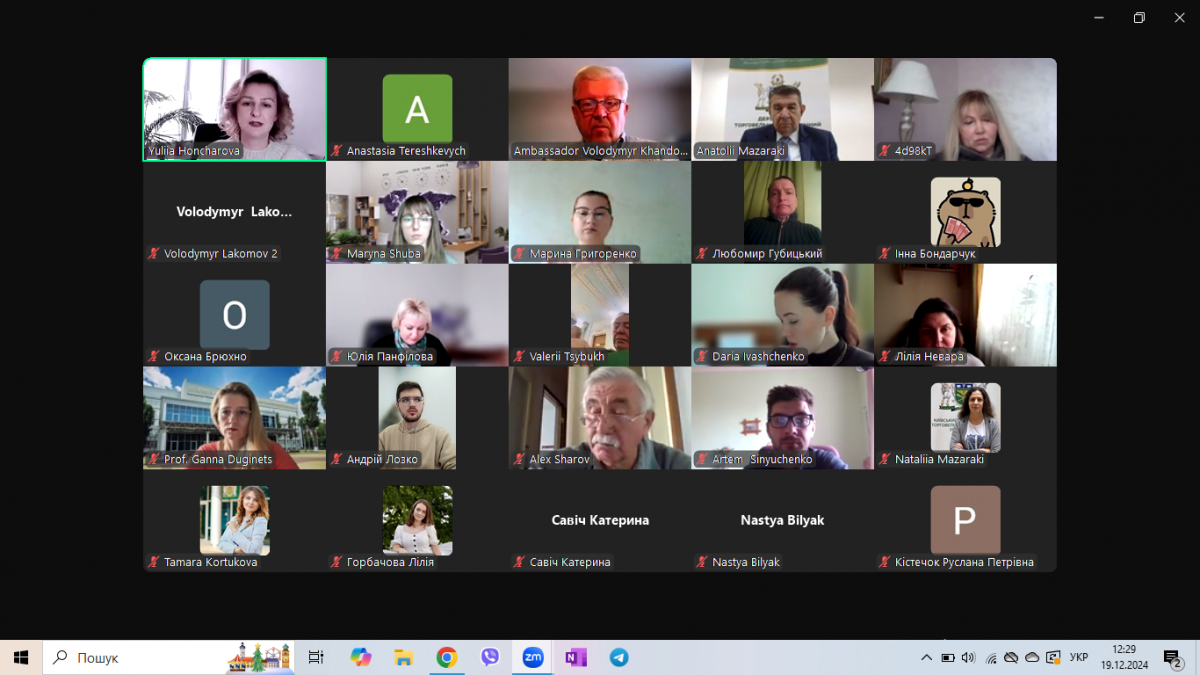Open Telegram from the taskbar
This screenshot has width=1200, height=675.
click(619, 657)
